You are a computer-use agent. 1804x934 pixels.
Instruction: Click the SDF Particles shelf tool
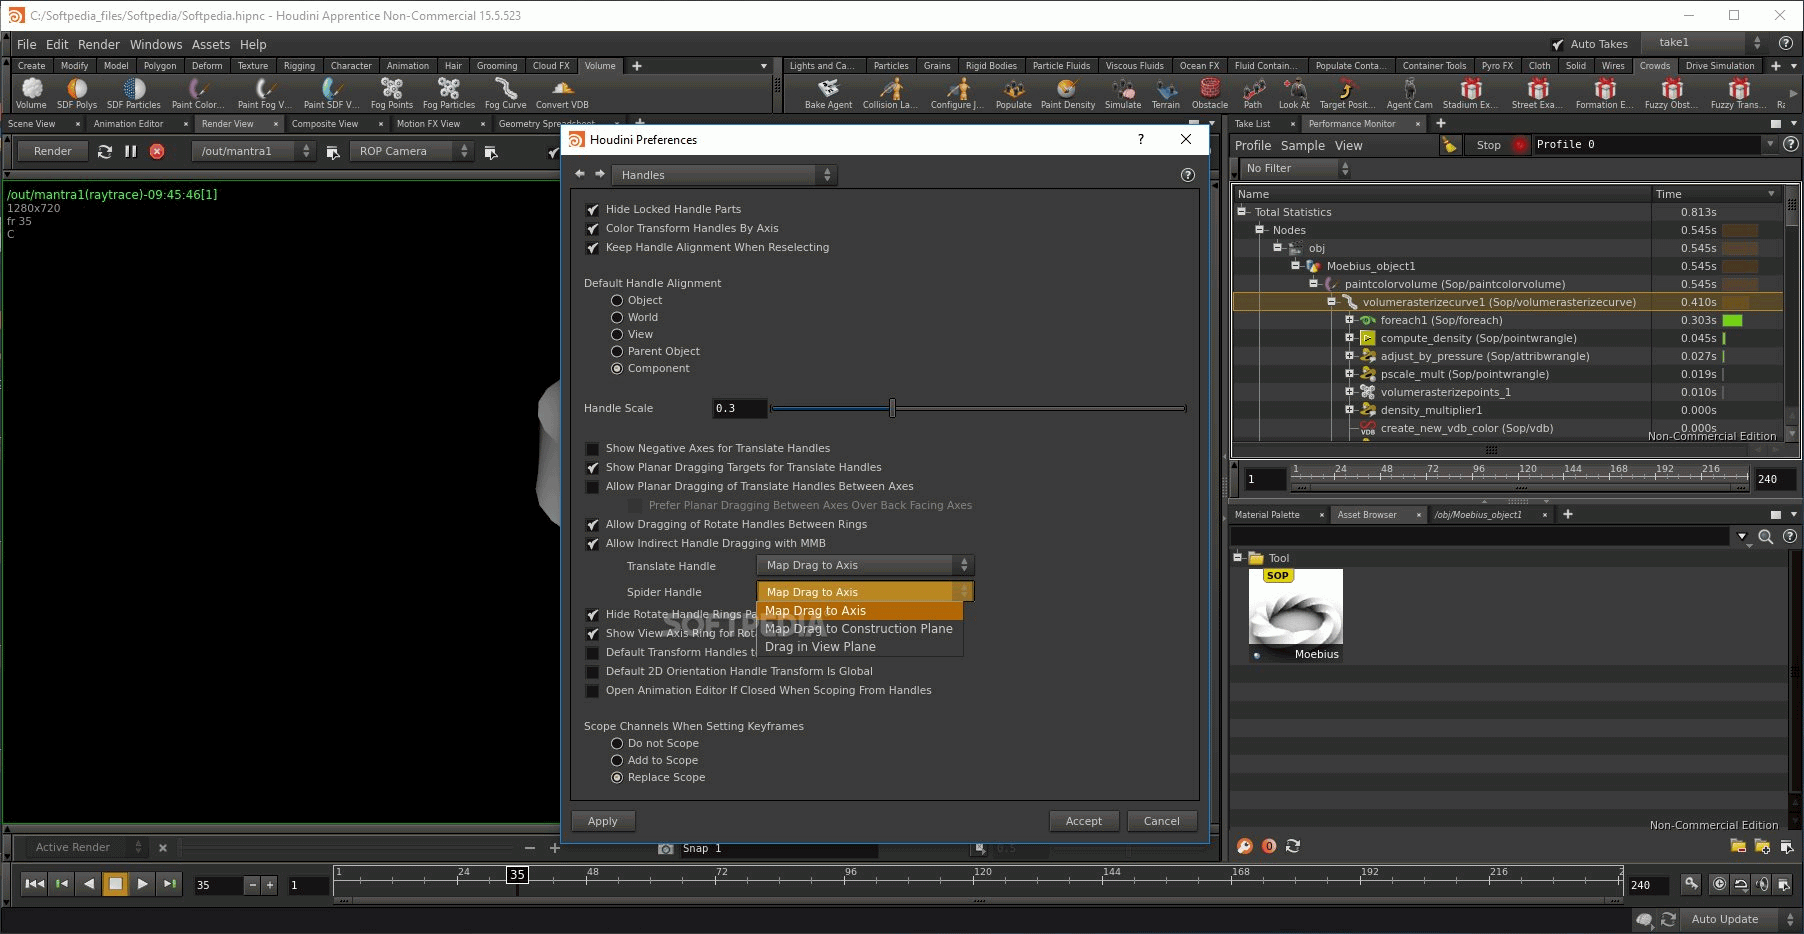133,92
